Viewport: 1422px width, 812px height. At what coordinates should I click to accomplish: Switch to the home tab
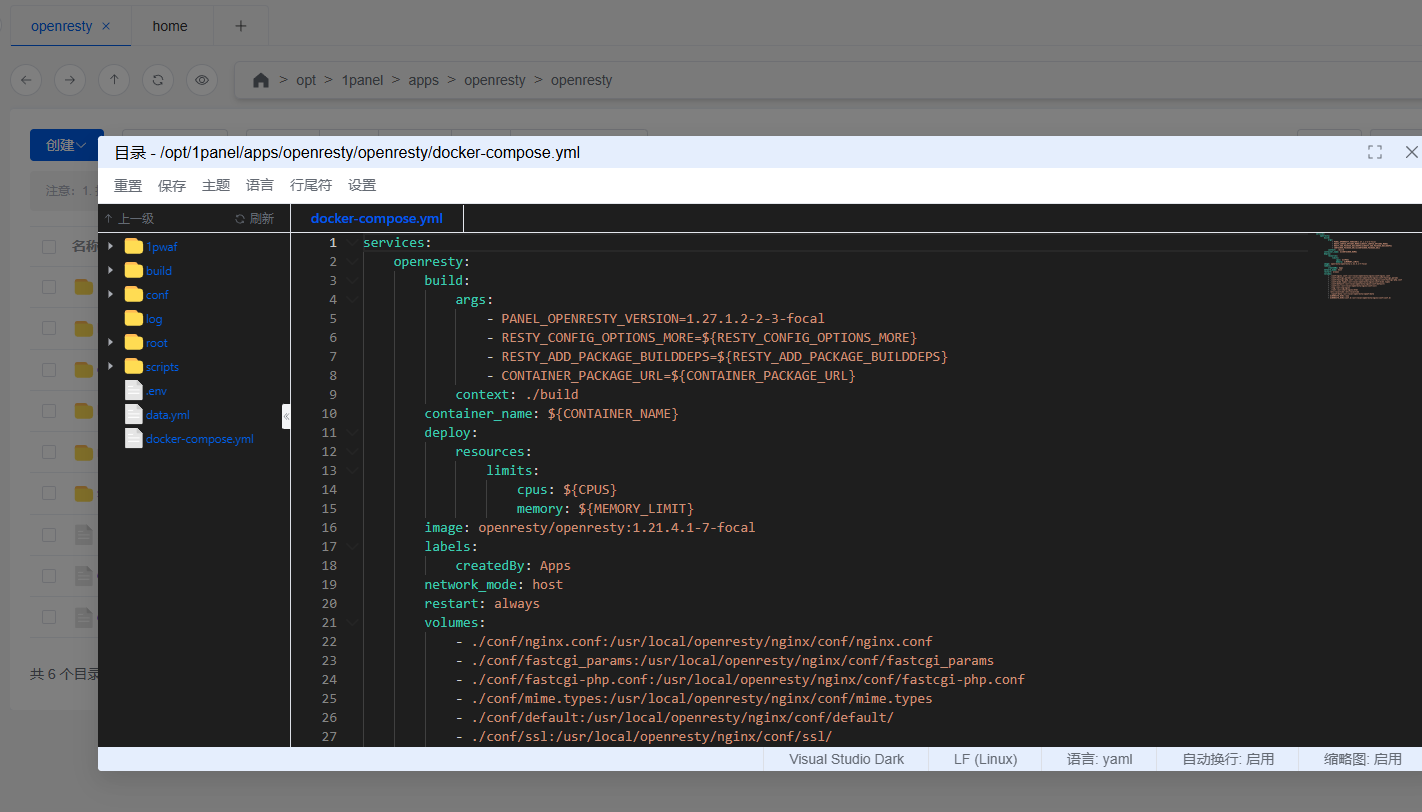tap(170, 26)
